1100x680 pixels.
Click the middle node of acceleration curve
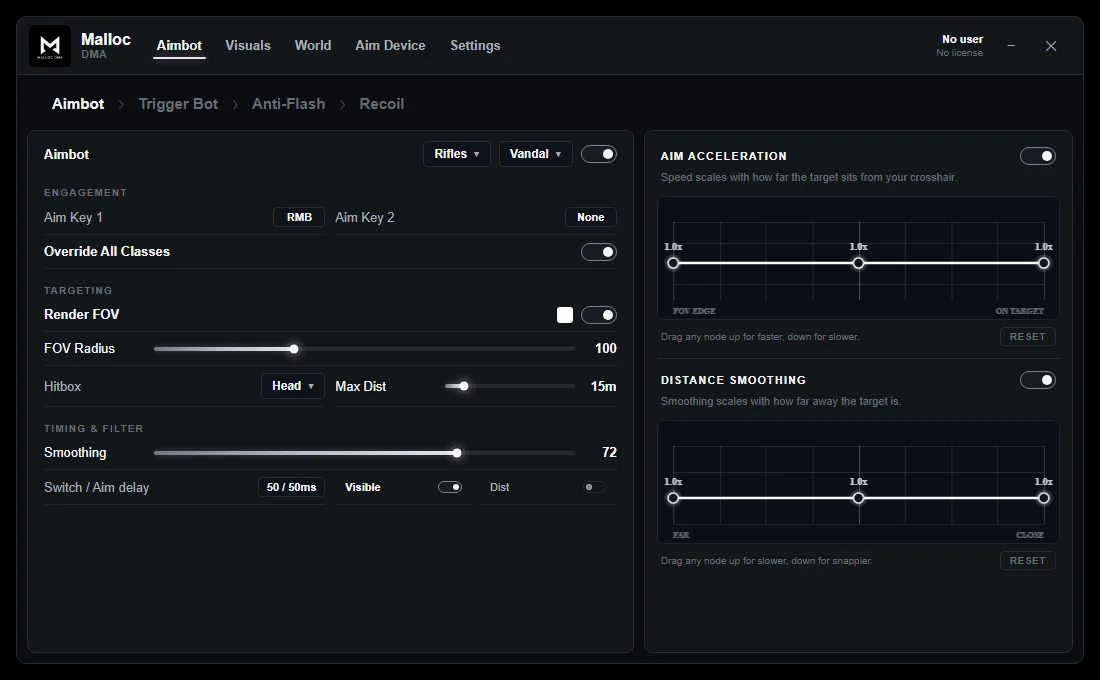point(859,263)
